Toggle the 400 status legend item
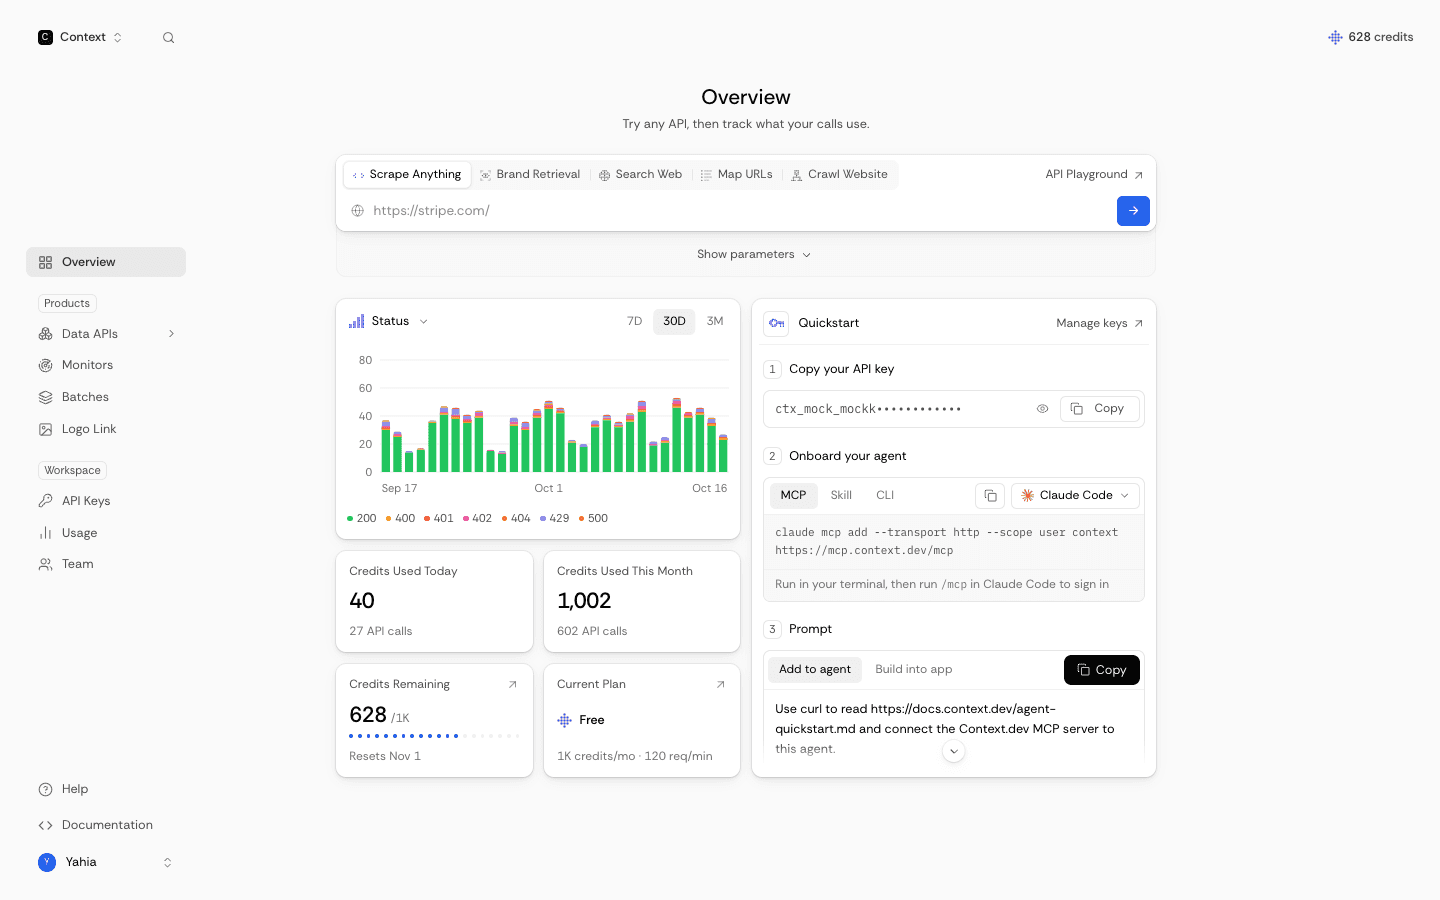Viewport: 1440px width, 900px height. pyautogui.click(x=400, y=518)
